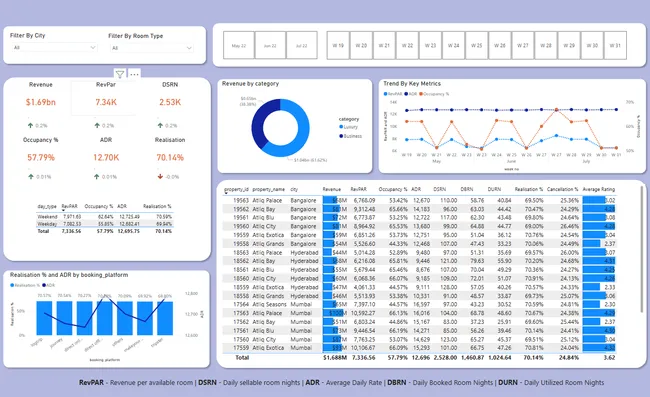Click the up arrow under DSRN 2.53K
The image size is (650, 397).
click(160, 125)
